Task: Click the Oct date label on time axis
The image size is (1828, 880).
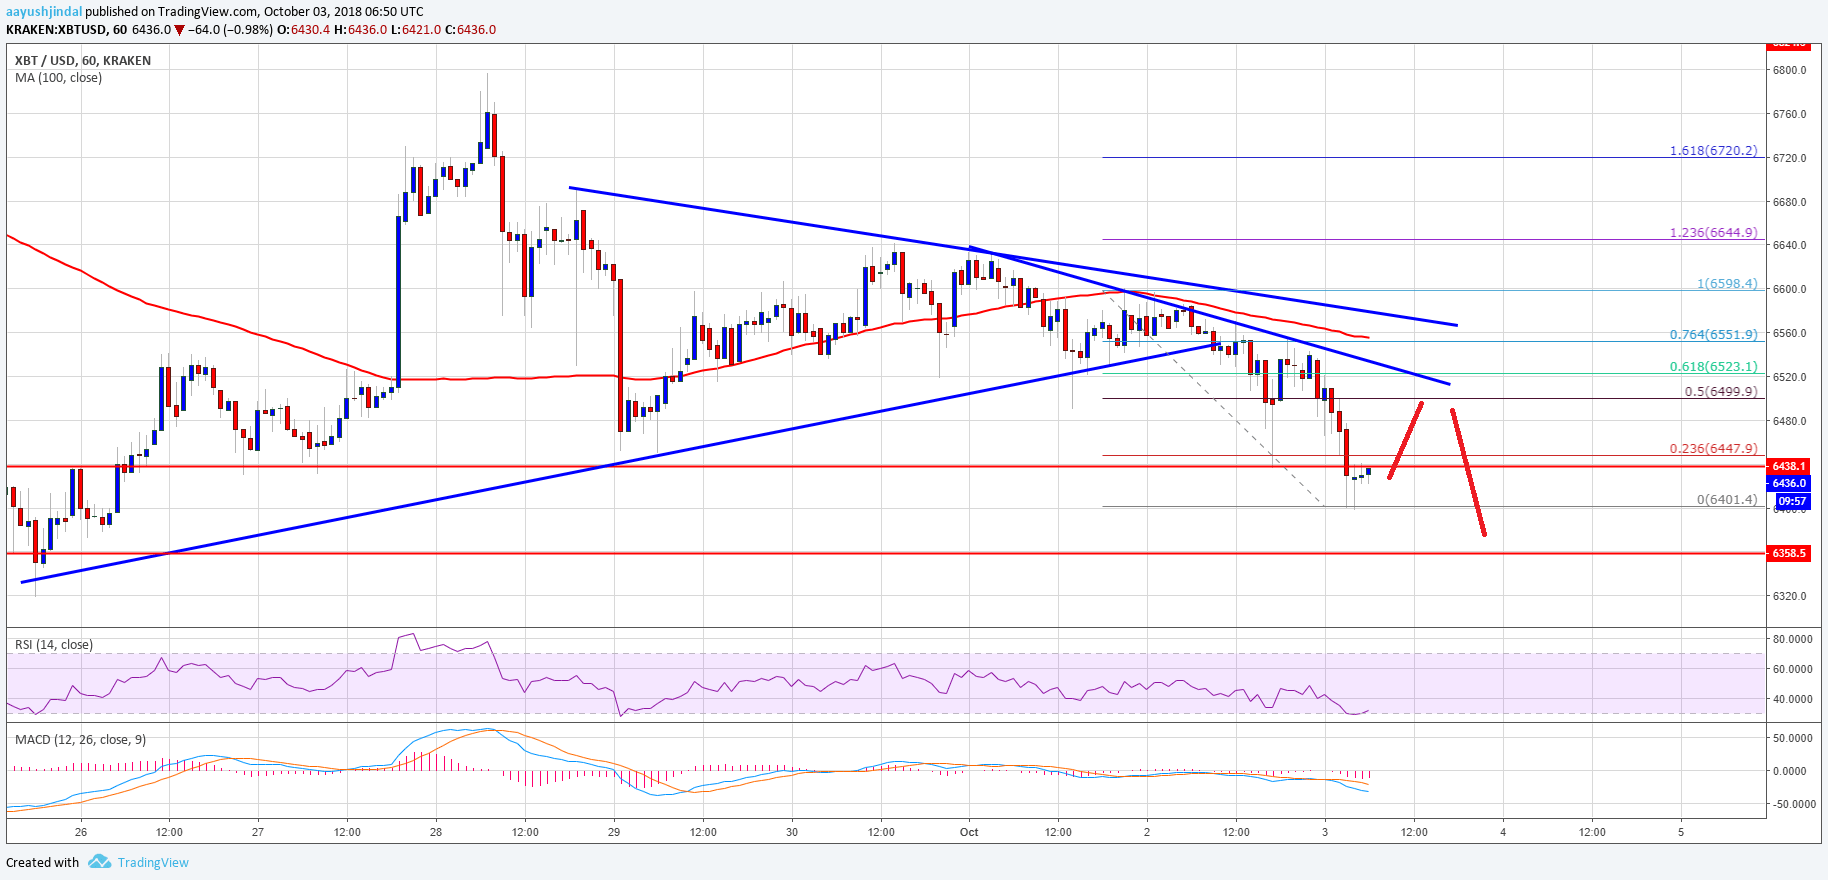Action: (969, 831)
